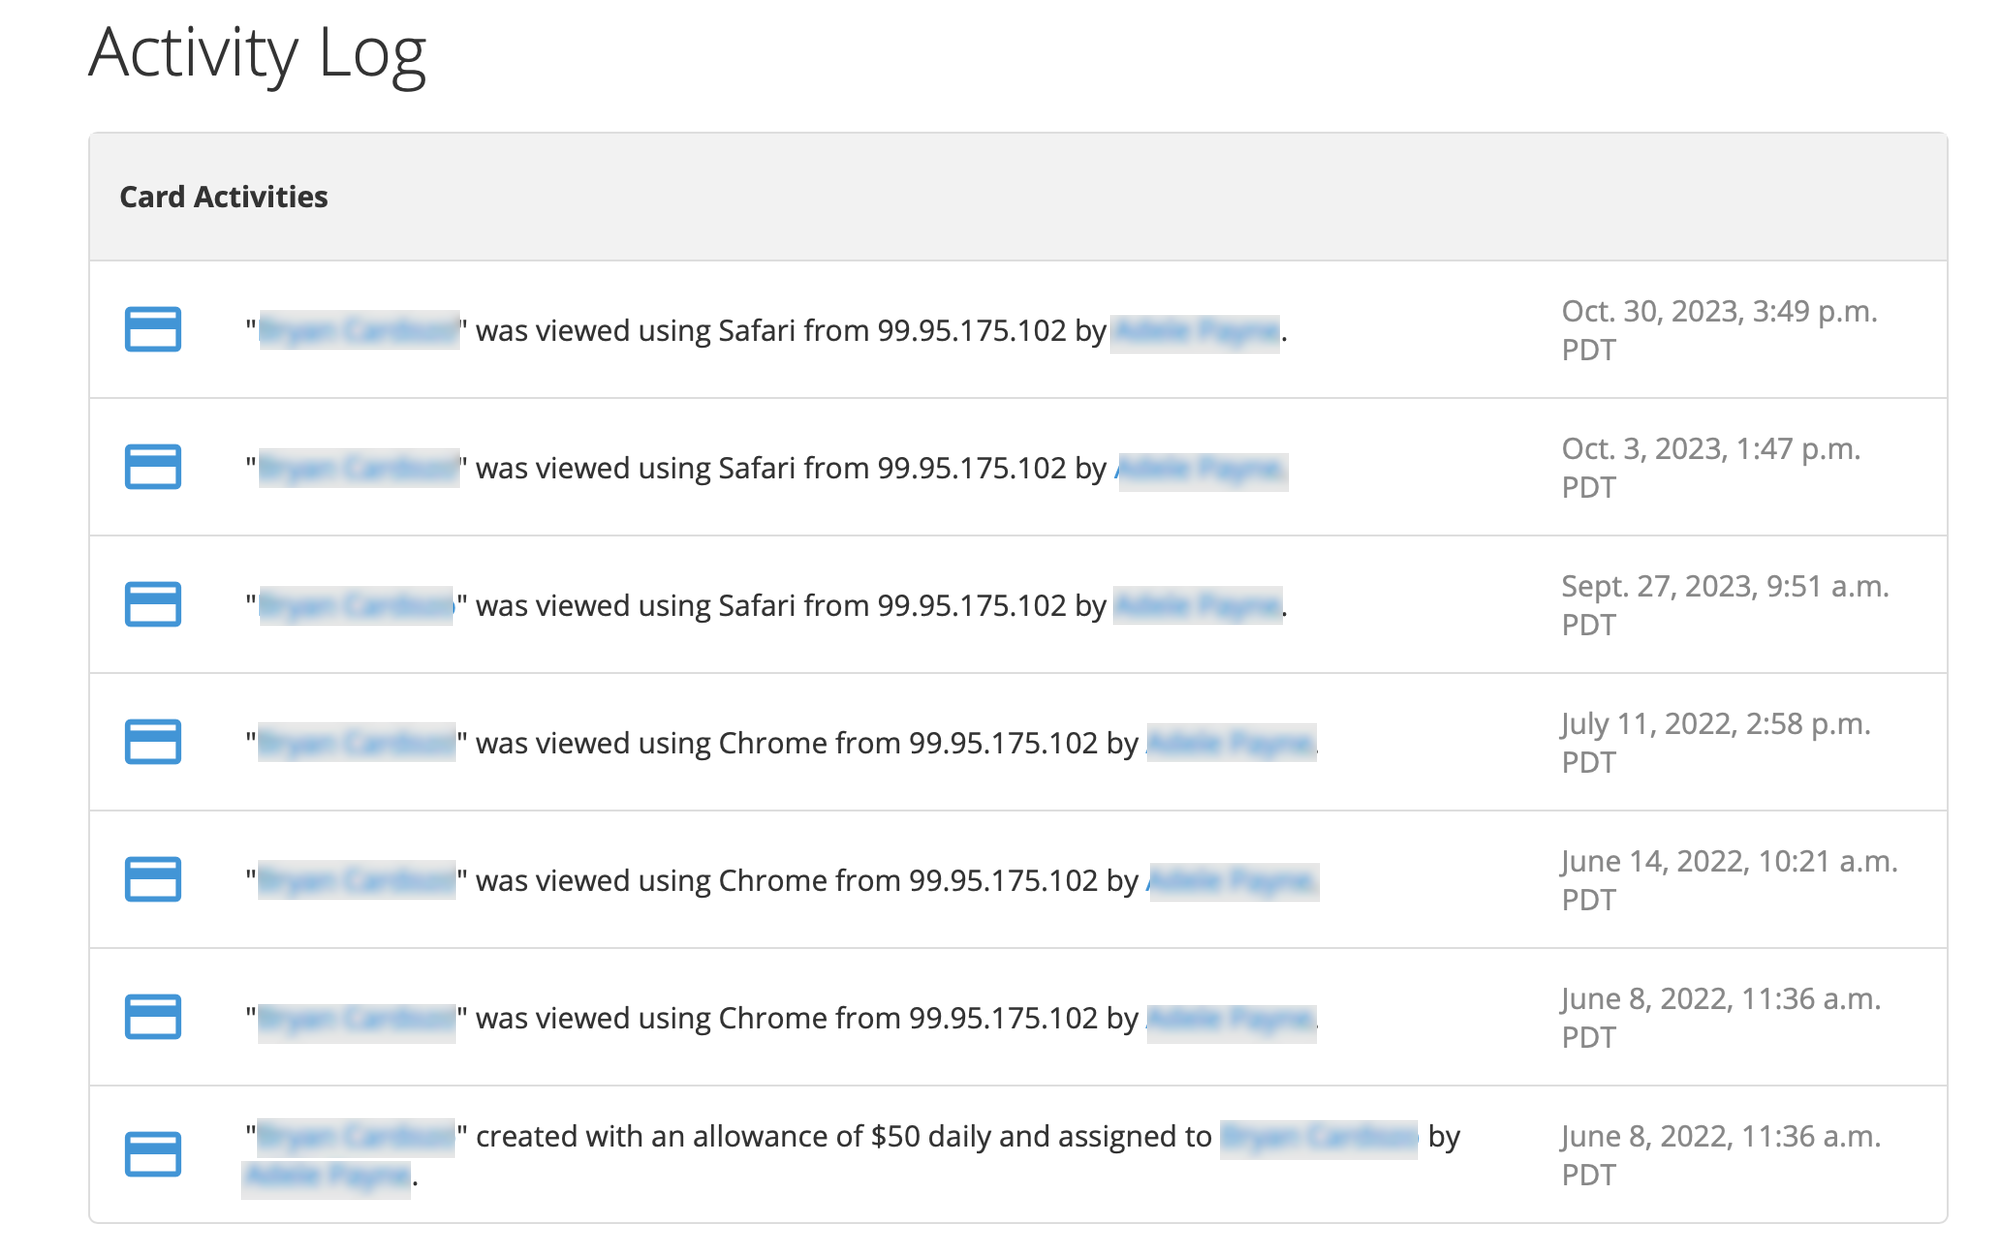2000x1255 pixels.
Task: Click the Activity Log page title
Action: pos(260,55)
